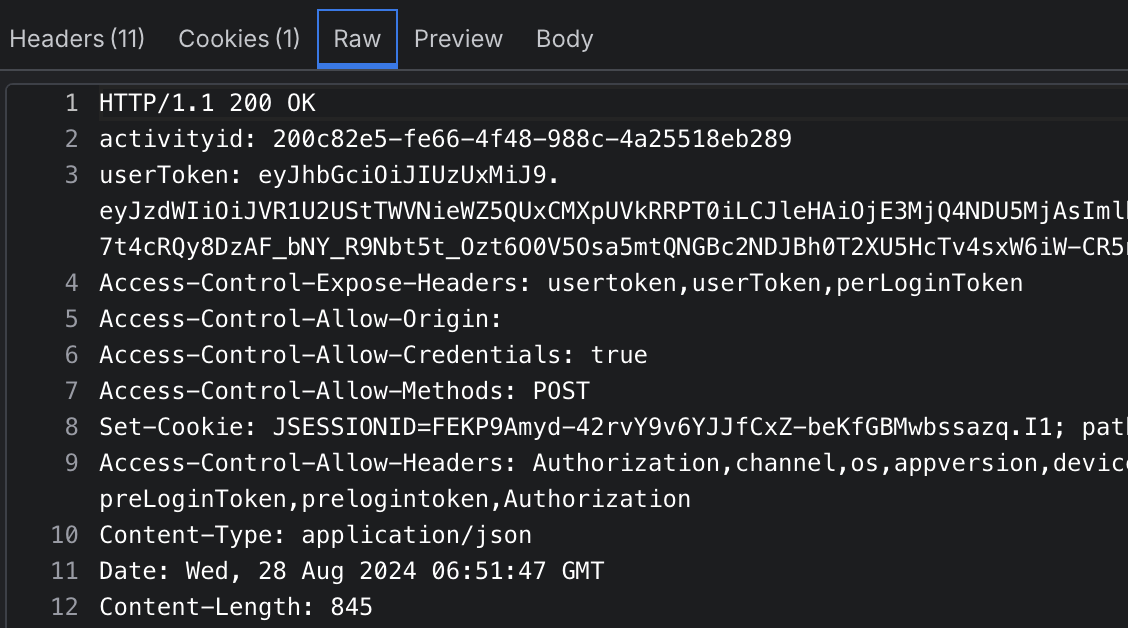Click the Access-Control-Allow-Credentials: true line
This screenshot has height=628, width=1128.
(373, 355)
